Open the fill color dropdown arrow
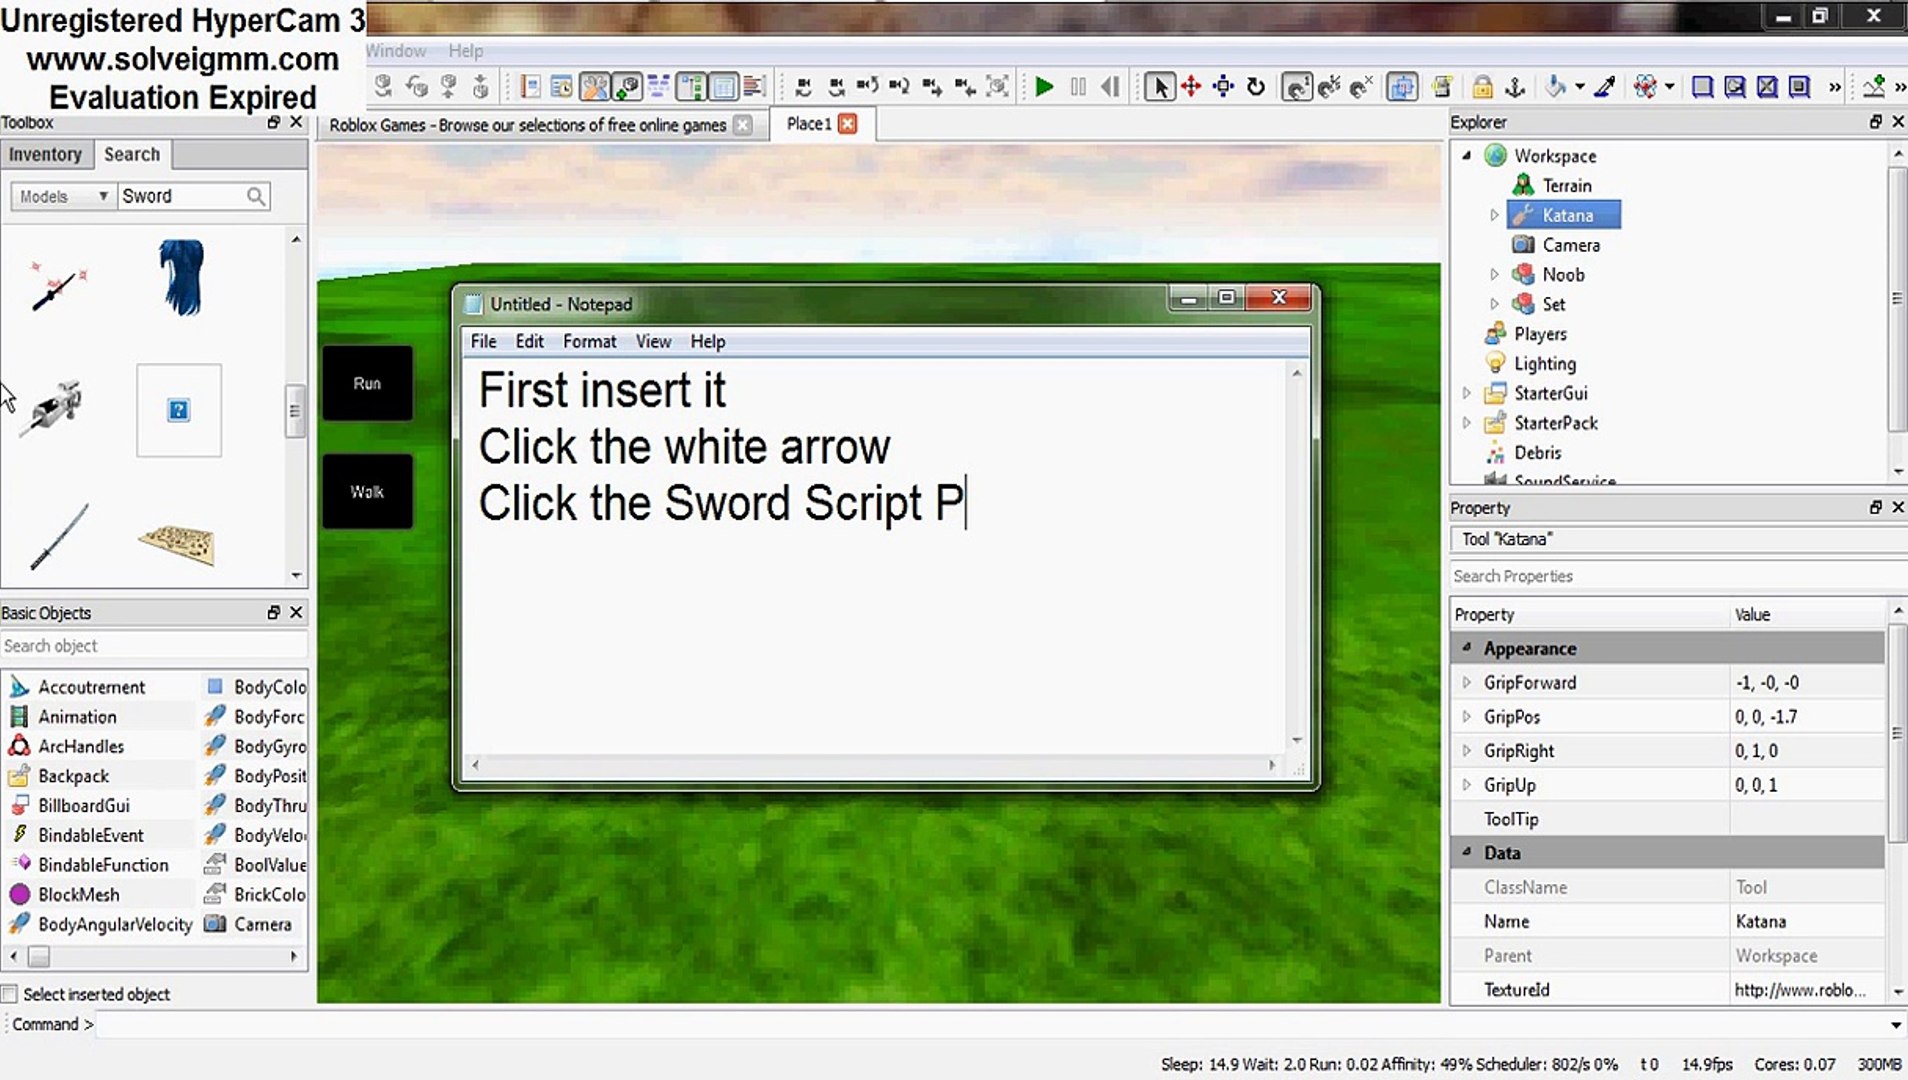Image resolution: width=1908 pixels, height=1080 pixels. tap(1580, 87)
